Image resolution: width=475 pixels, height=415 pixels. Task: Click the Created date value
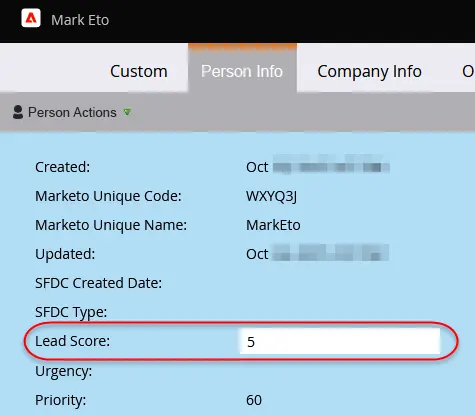click(318, 167)
